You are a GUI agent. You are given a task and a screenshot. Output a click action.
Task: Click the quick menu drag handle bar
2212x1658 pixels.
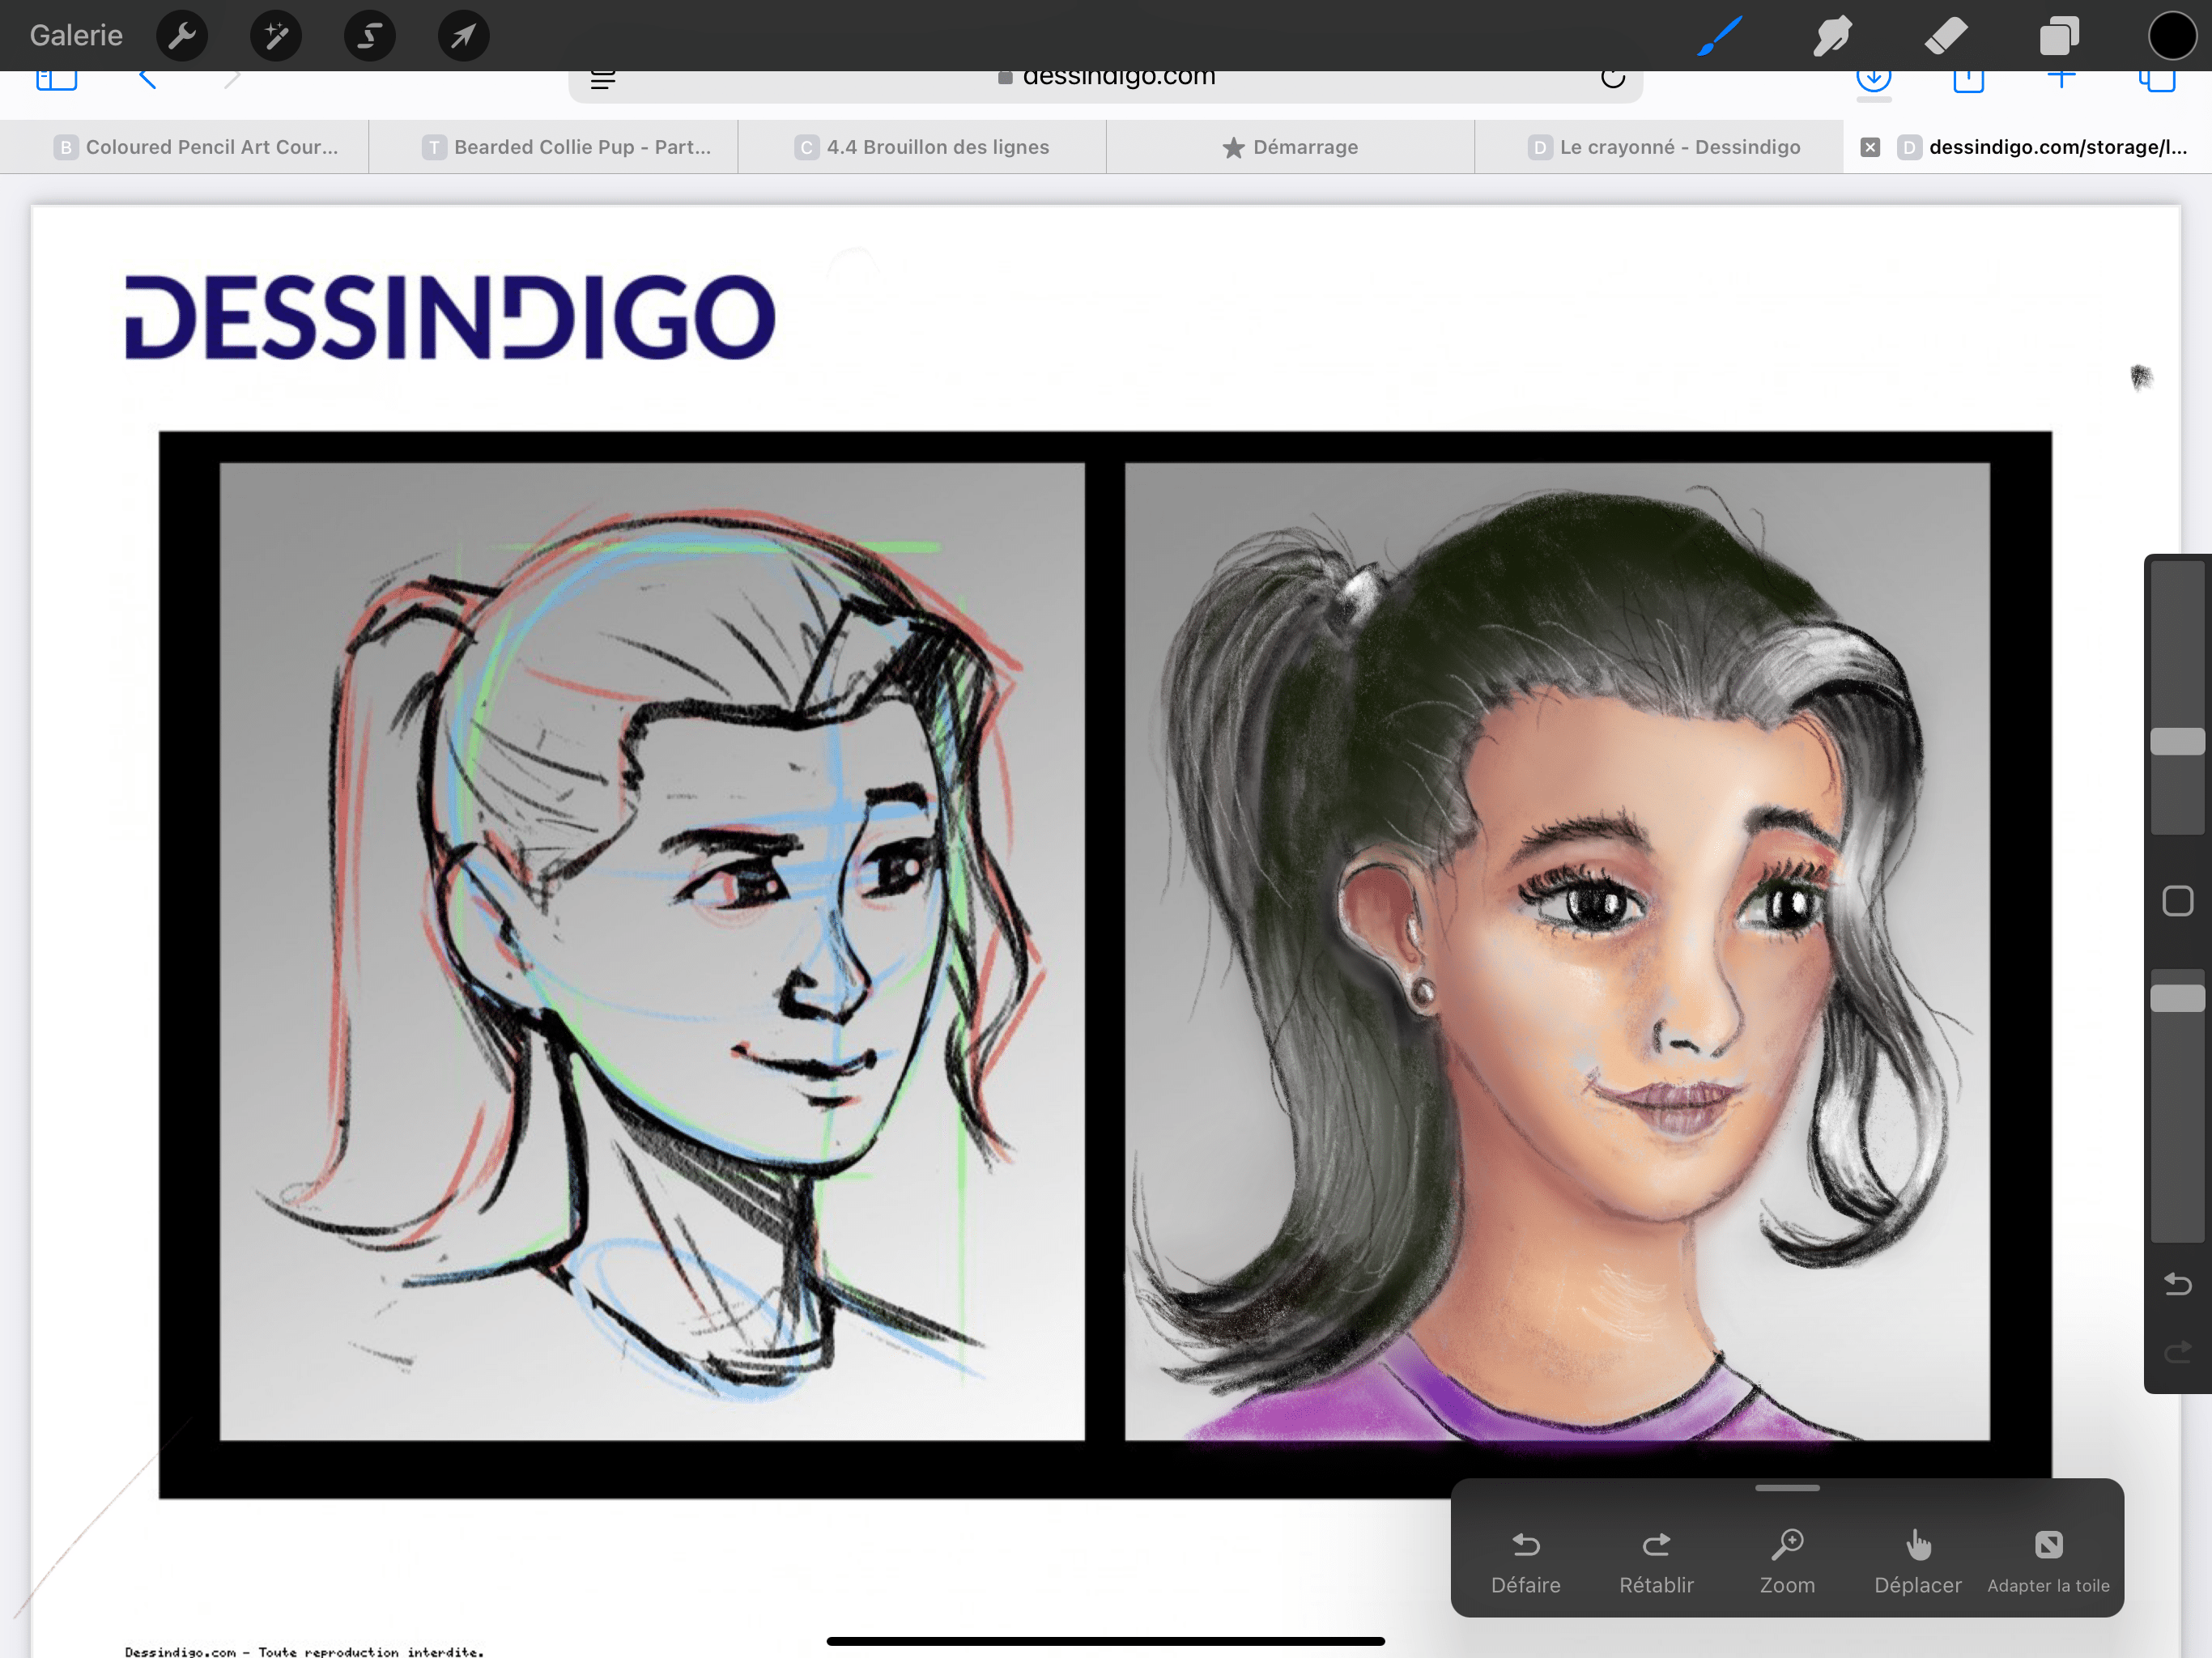click(1787, 1488)
